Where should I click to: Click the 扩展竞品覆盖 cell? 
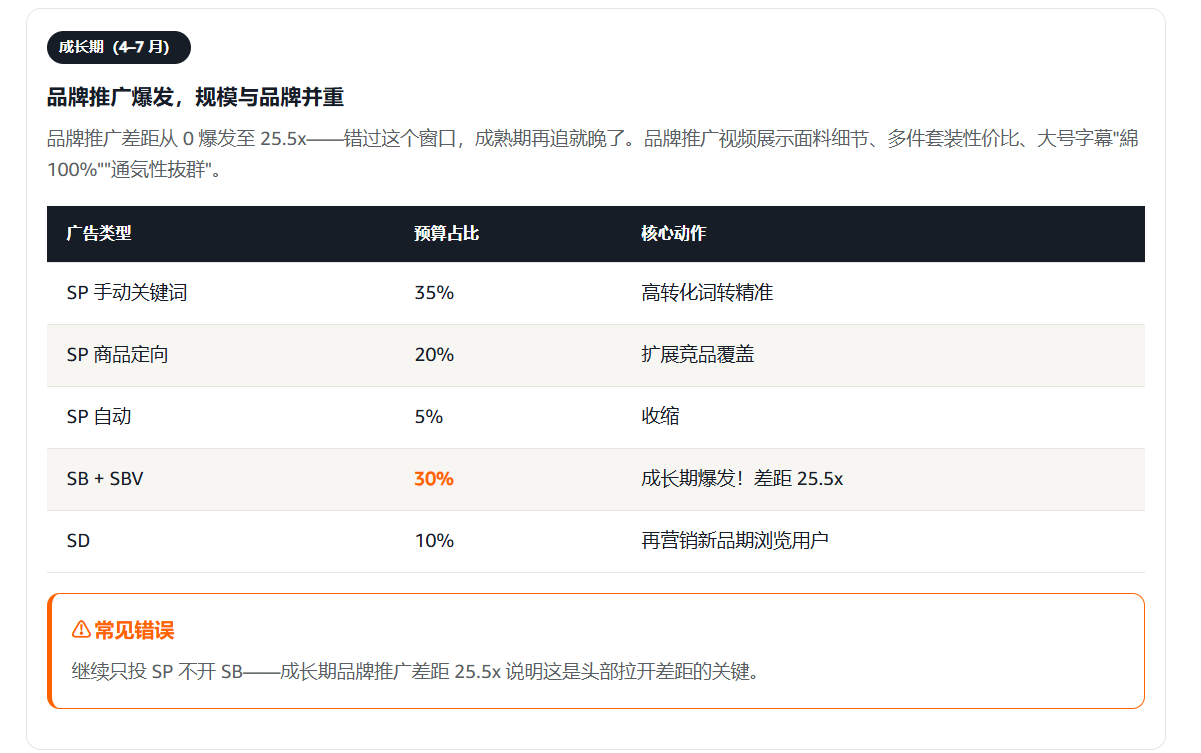click(x=698, y=355)
